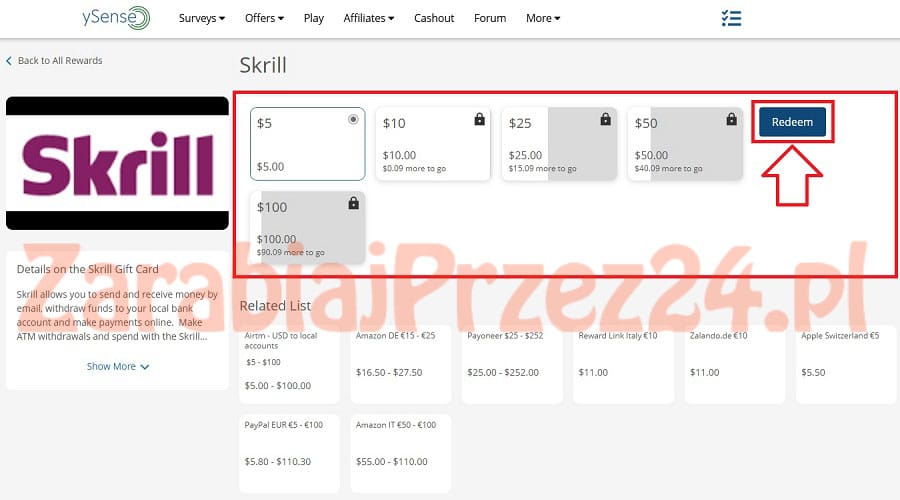Click the lock icon on $100 card
The height and width of the screenshot is (500, 900).
[x=354, y=203]
